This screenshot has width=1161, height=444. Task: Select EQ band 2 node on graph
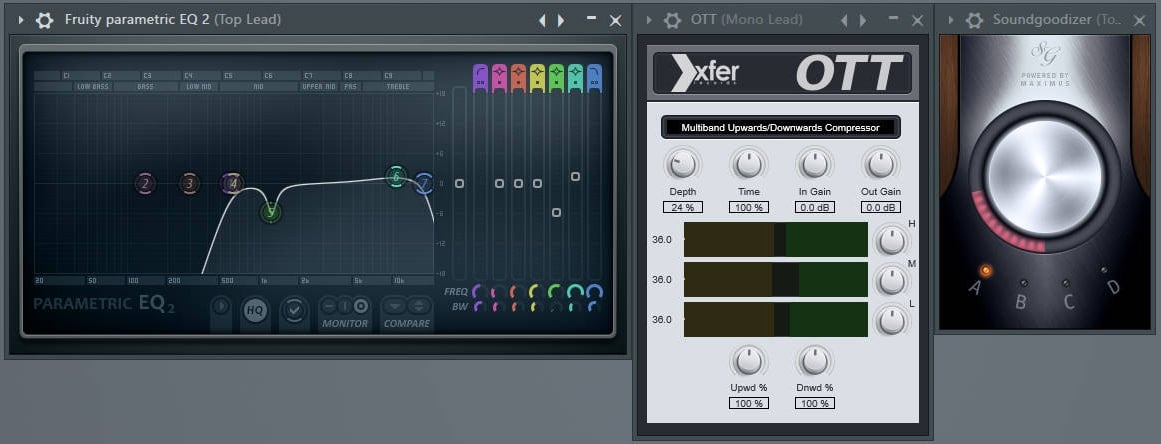point(145,184)
